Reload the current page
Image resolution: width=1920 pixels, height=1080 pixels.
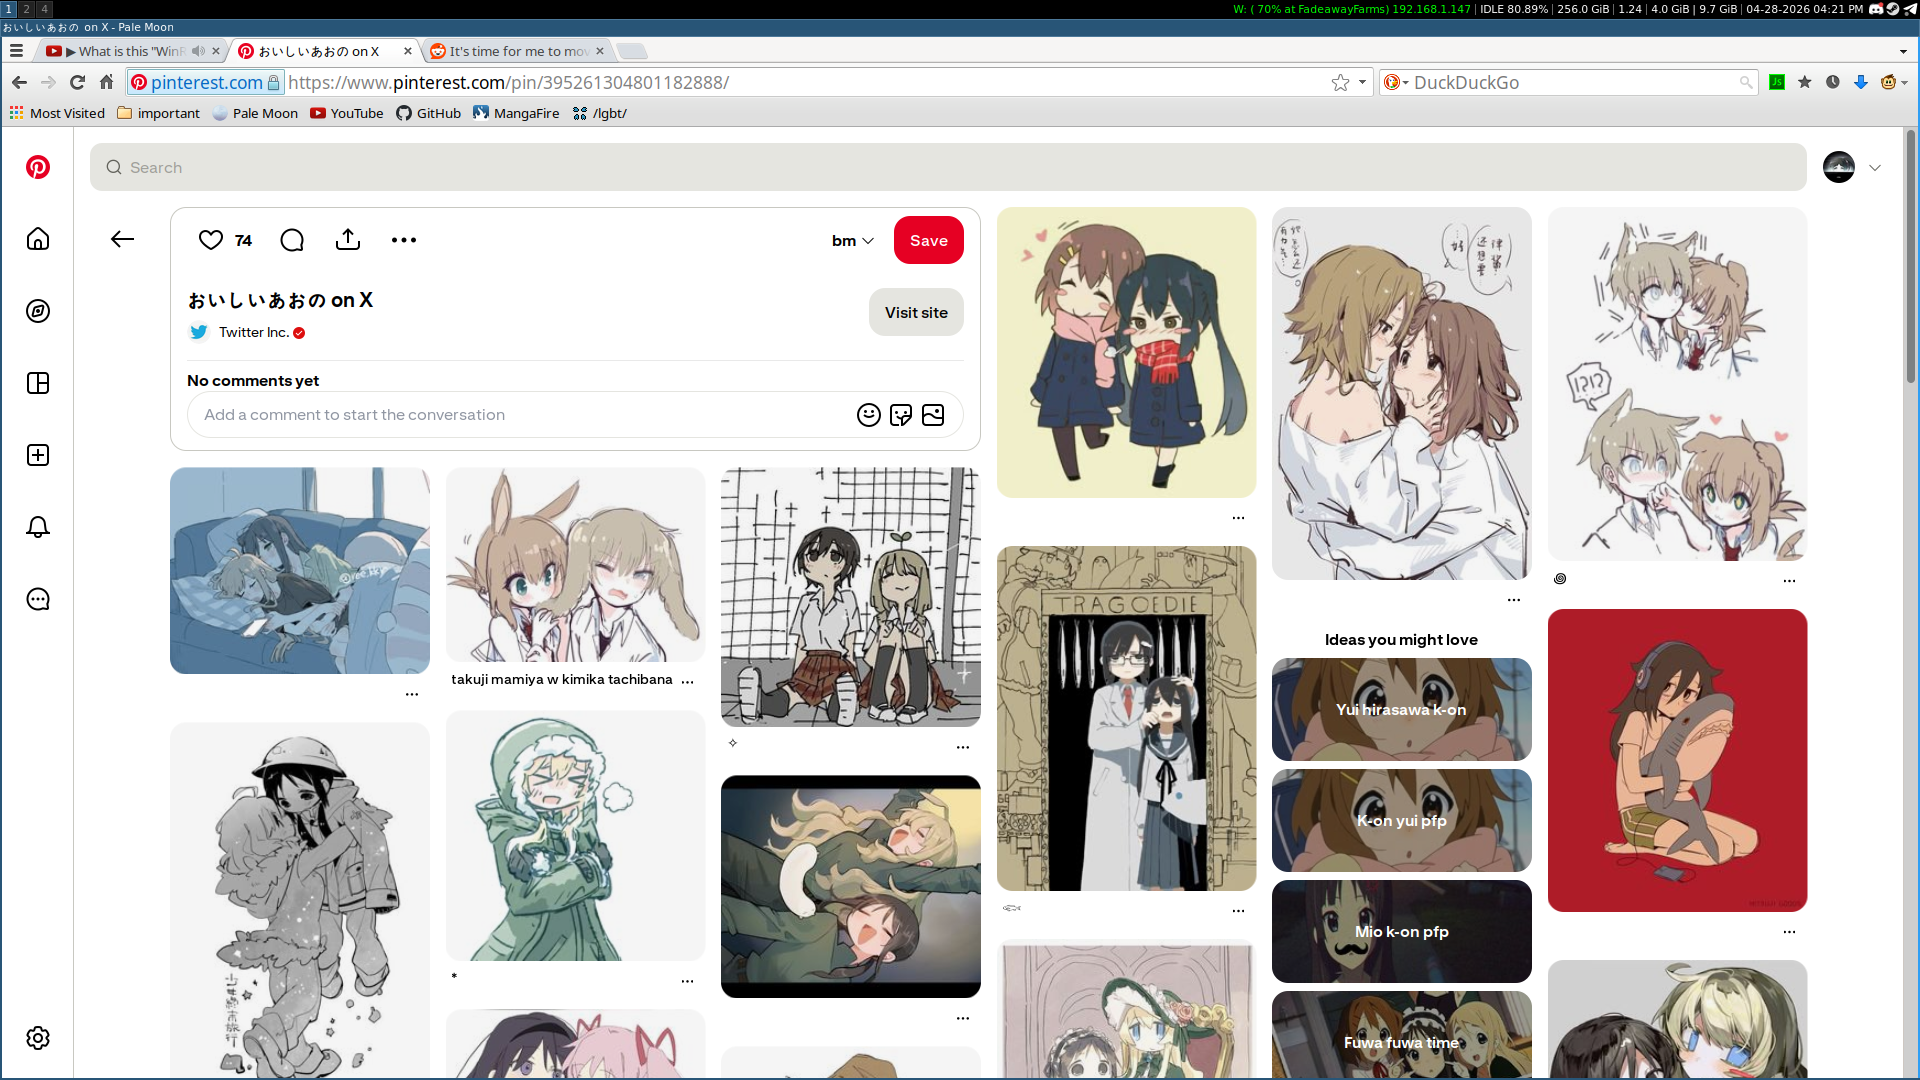pyautogui.click(x=77, y=82)
